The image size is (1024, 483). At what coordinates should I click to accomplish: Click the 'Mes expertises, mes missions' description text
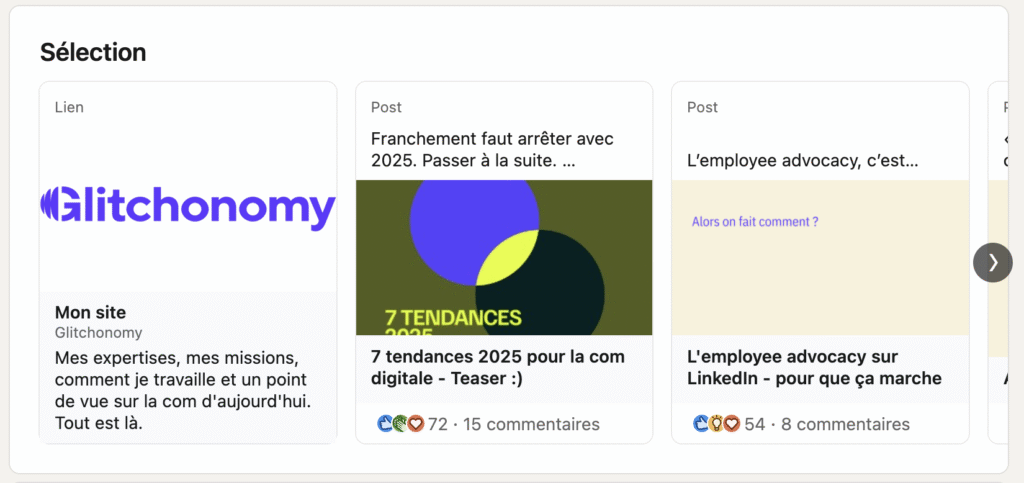pos(183,390)
